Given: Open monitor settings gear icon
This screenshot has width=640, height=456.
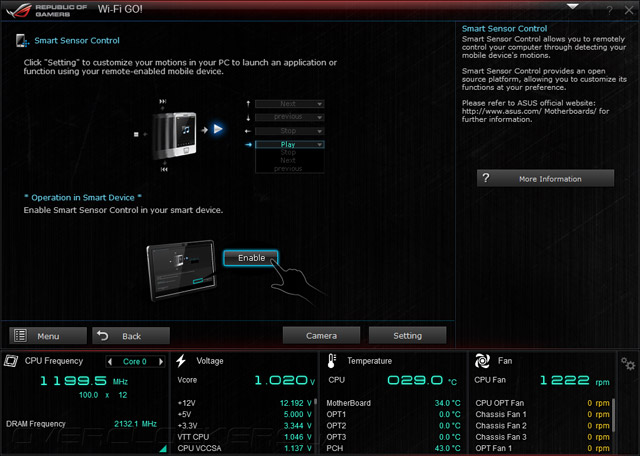Looking at the screenshot, I should click(x=628, y=363).
